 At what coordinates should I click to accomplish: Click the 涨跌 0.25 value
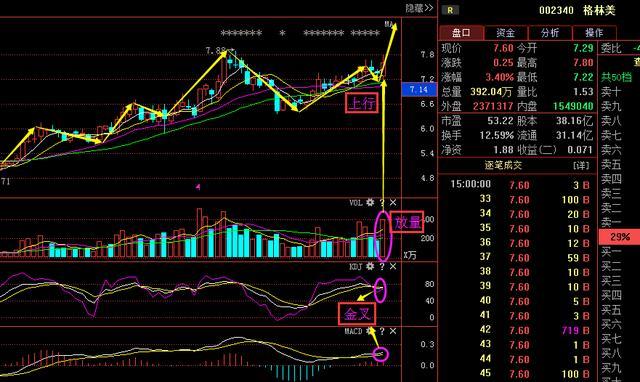coord(503,63)
